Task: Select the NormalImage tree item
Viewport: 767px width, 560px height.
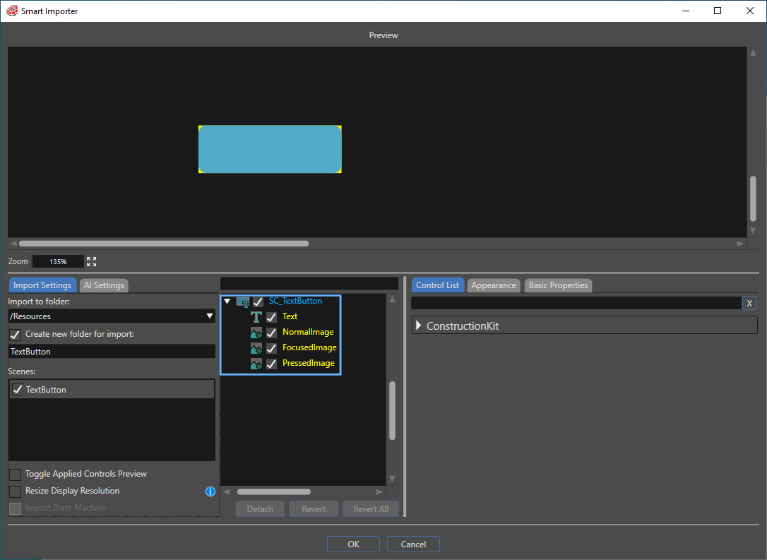Action: coord(308,332)
